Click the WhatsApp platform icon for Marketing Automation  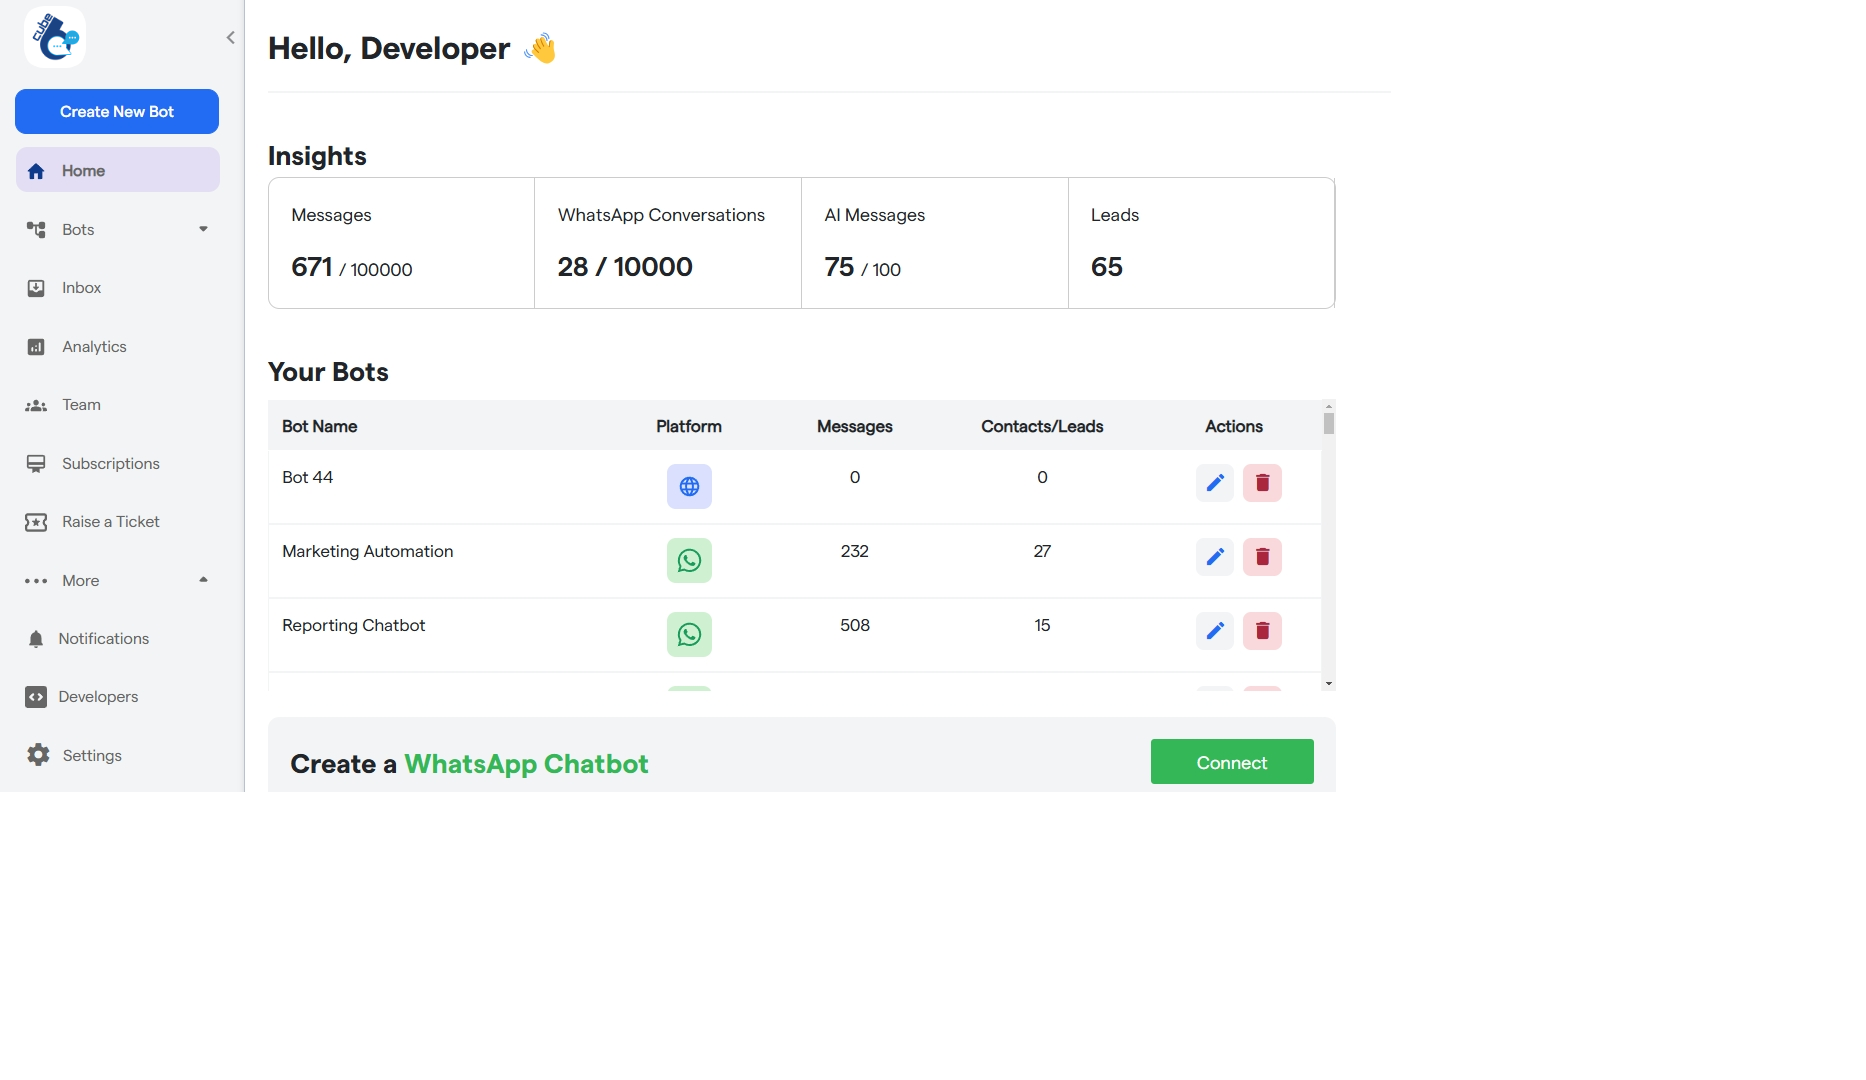point(689,560)
